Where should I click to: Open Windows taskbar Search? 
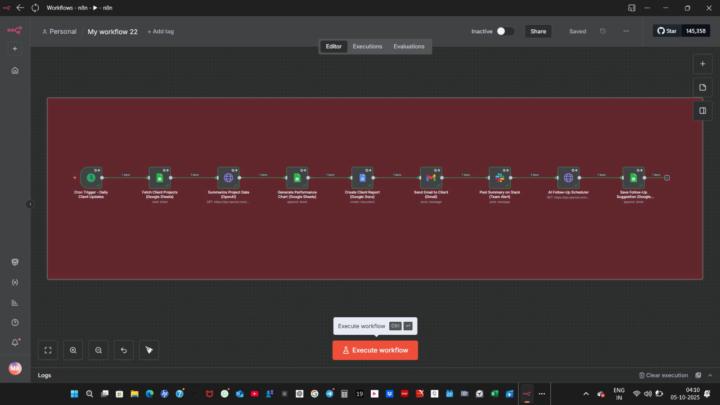(x=90, y=394)
